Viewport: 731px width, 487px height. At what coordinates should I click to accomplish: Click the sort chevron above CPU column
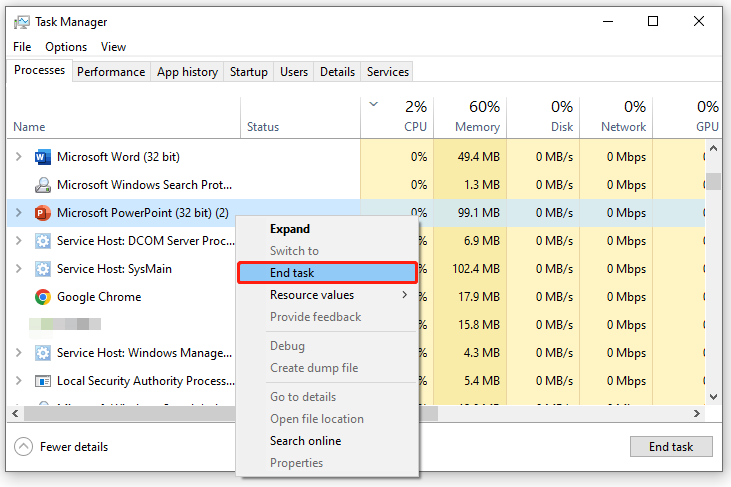[373, 104]
